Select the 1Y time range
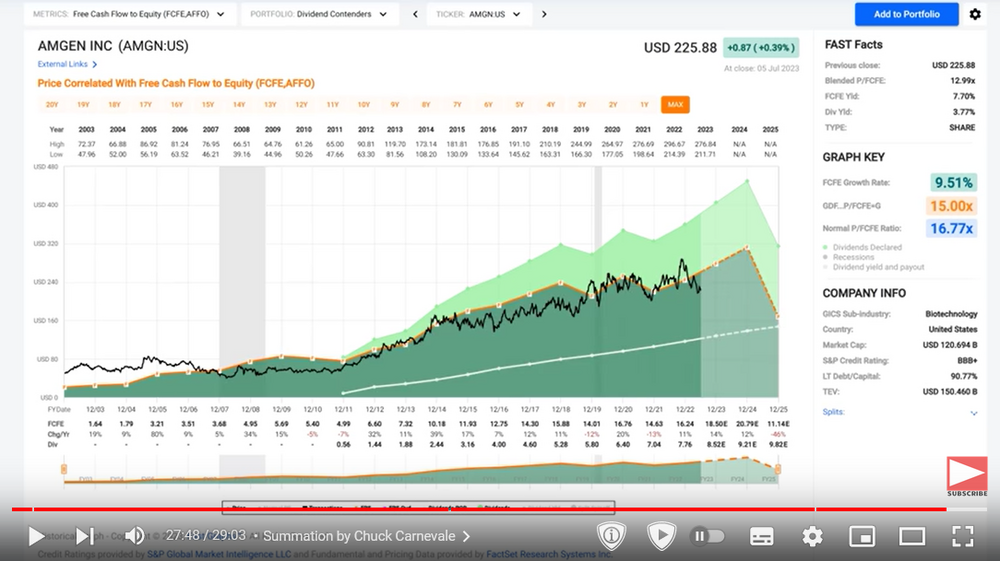The height and width of the screenshot is (561, 1000). [x=645, y=105]
